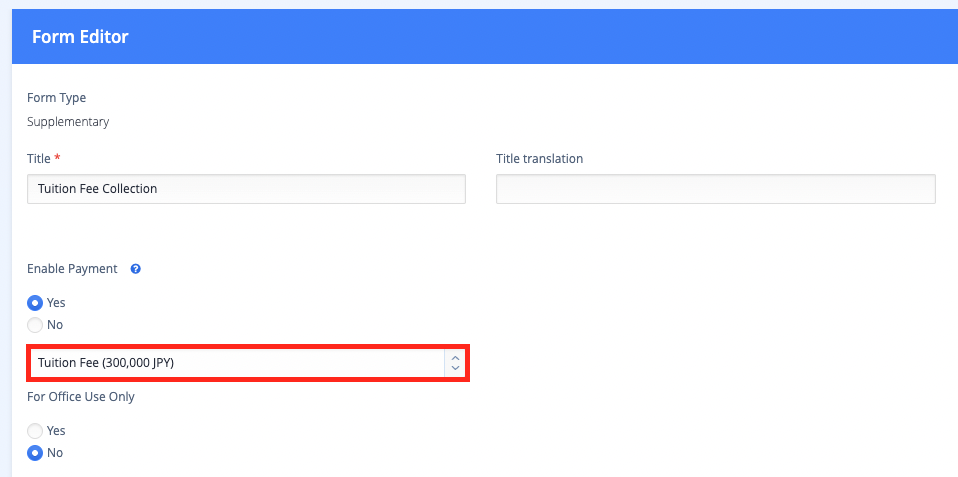Click the Form Editor header title
Image resolution: width=958 pixels, height=477 pixels.
[x=80, y=37]
